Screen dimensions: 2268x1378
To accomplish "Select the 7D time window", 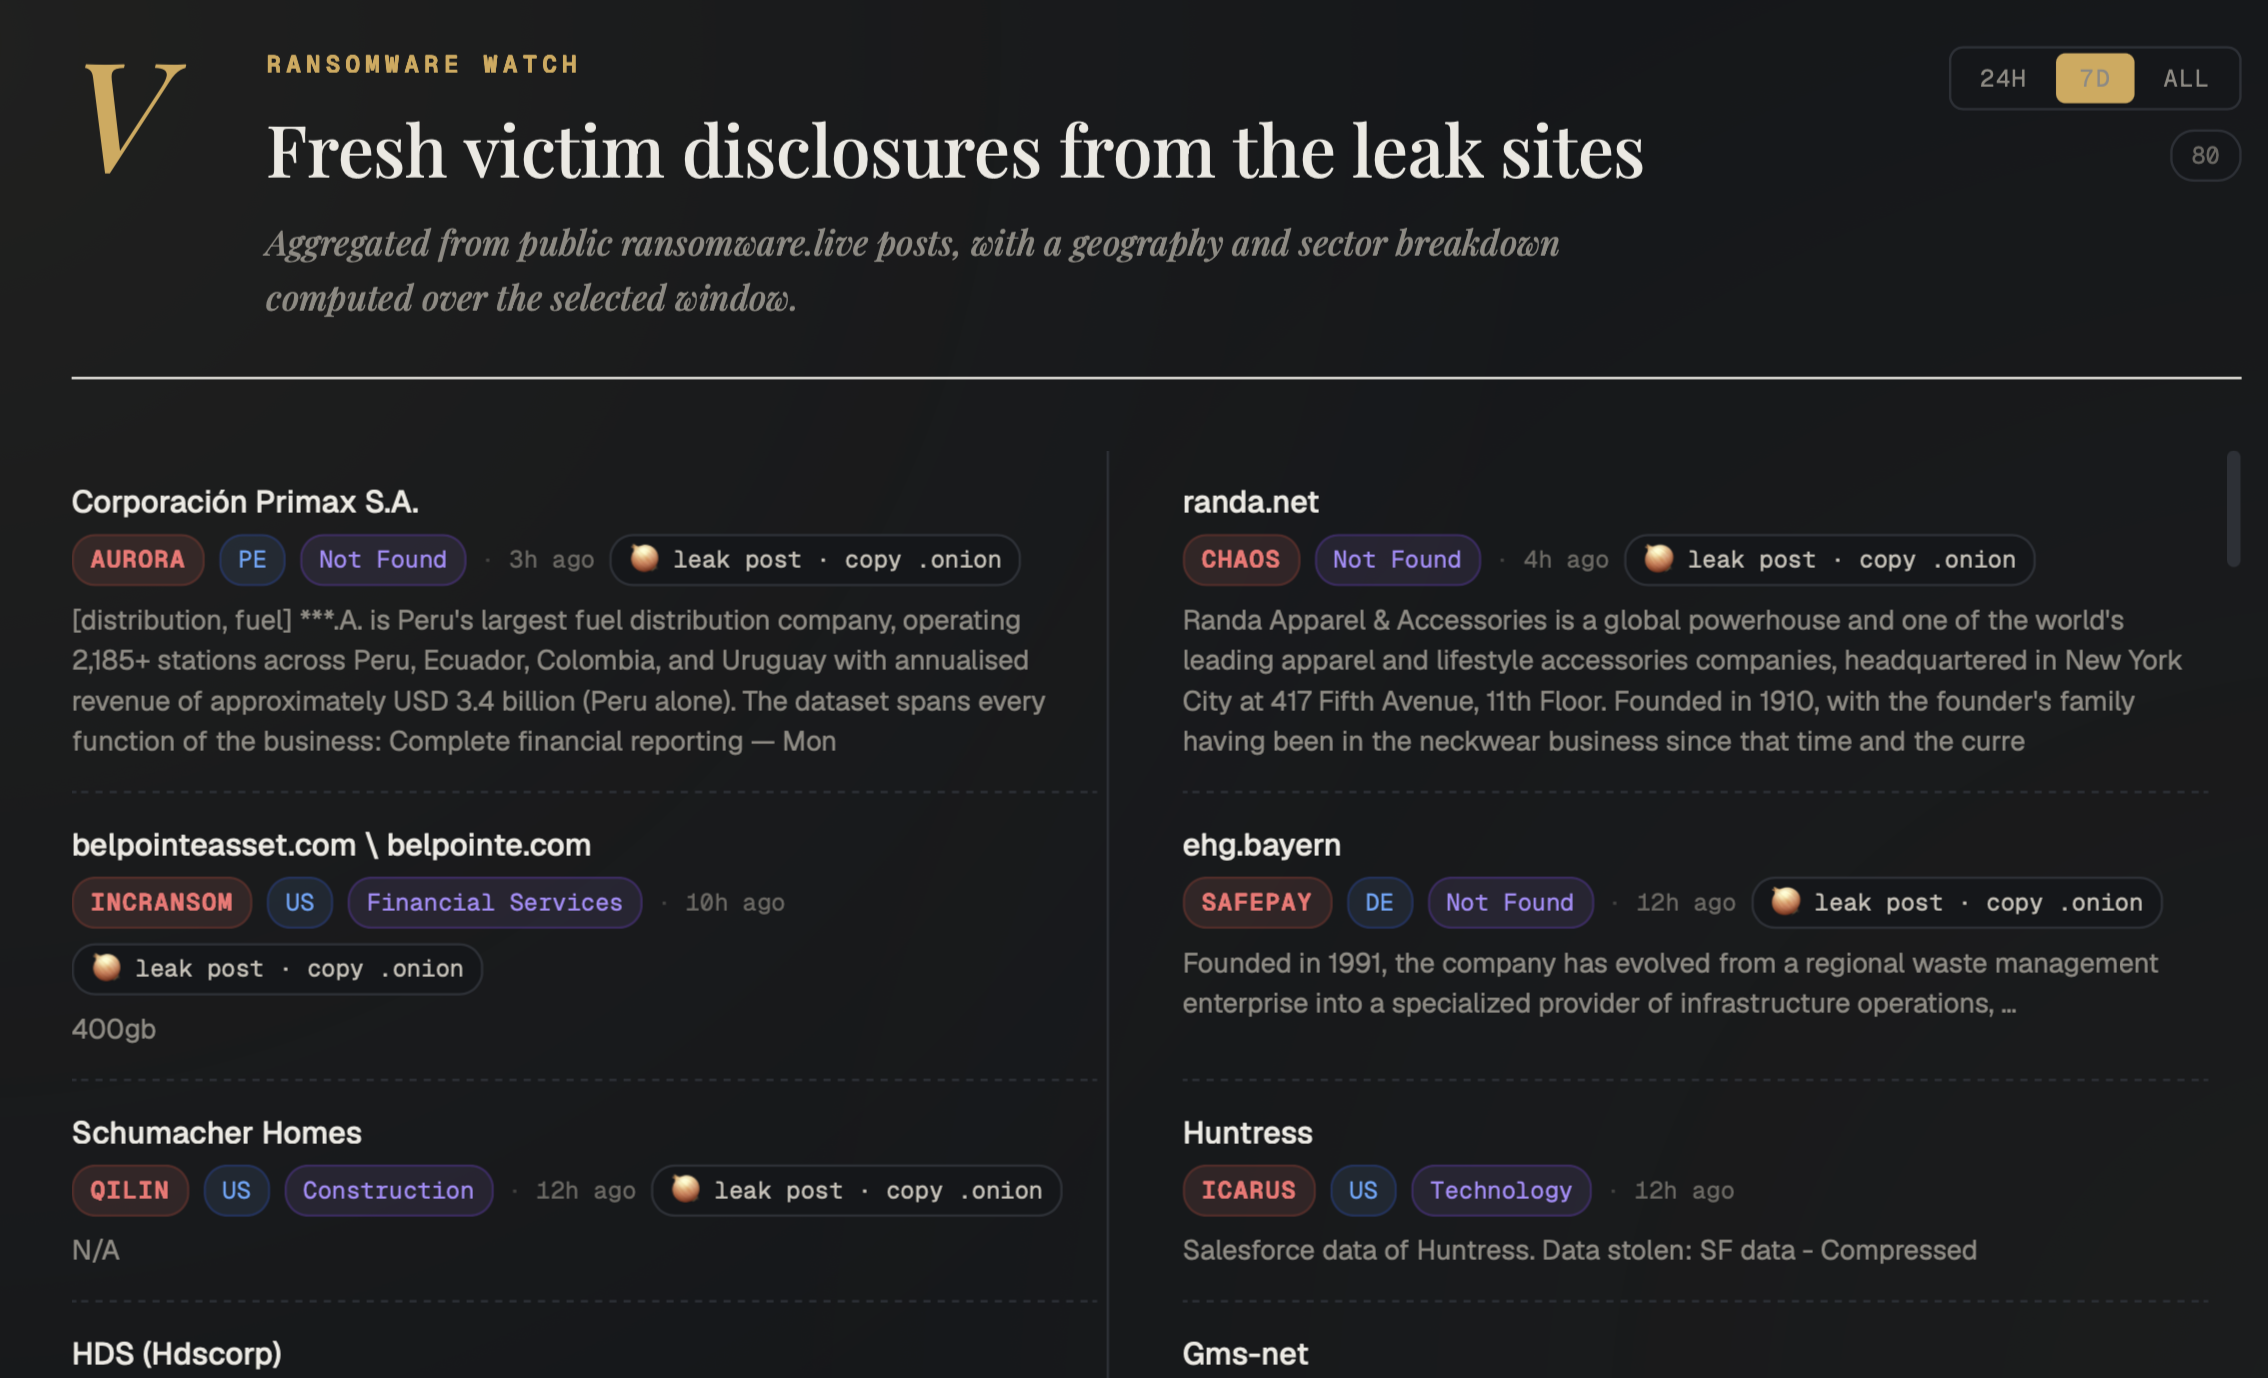I will click(x=2095, y=78).
